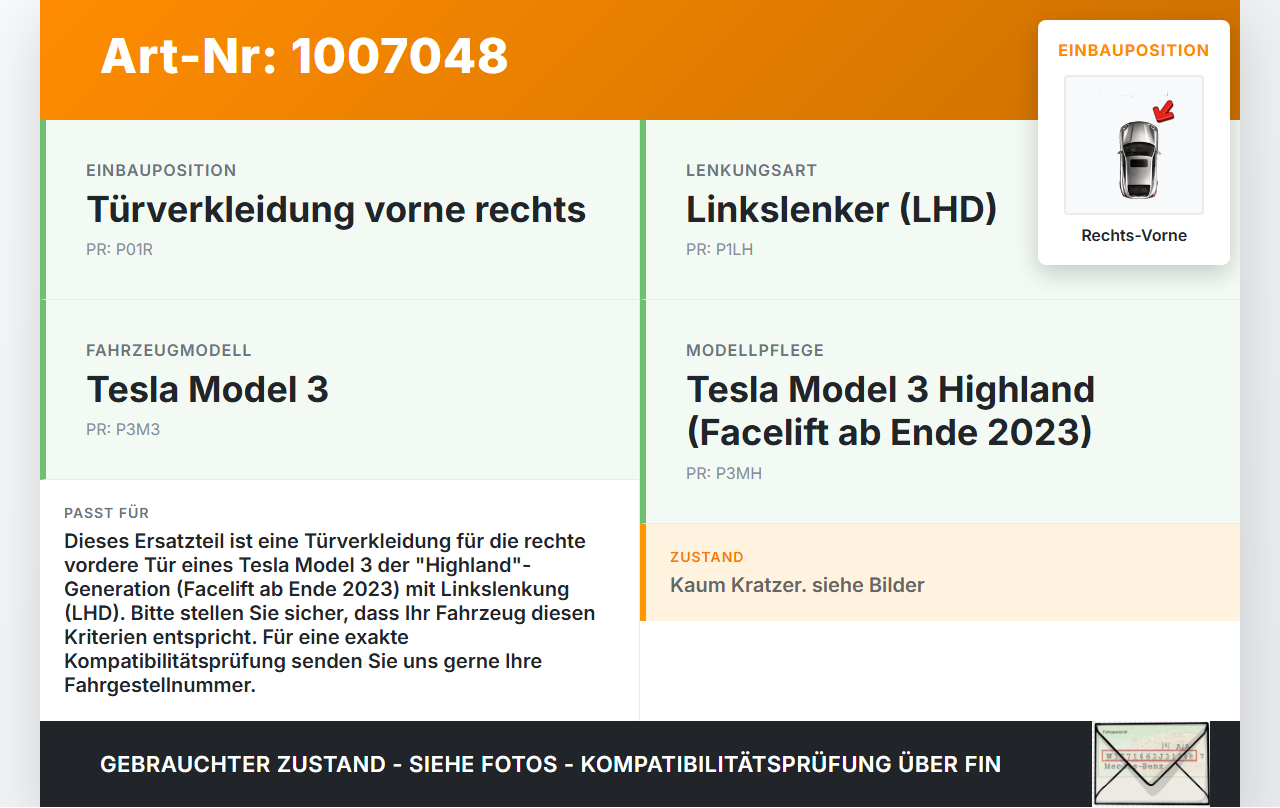Click 'Tesla Model 3 Highland (Facelift ab Ende 2023)'
The image size is (1280, 808).
(x=890, y=410)
